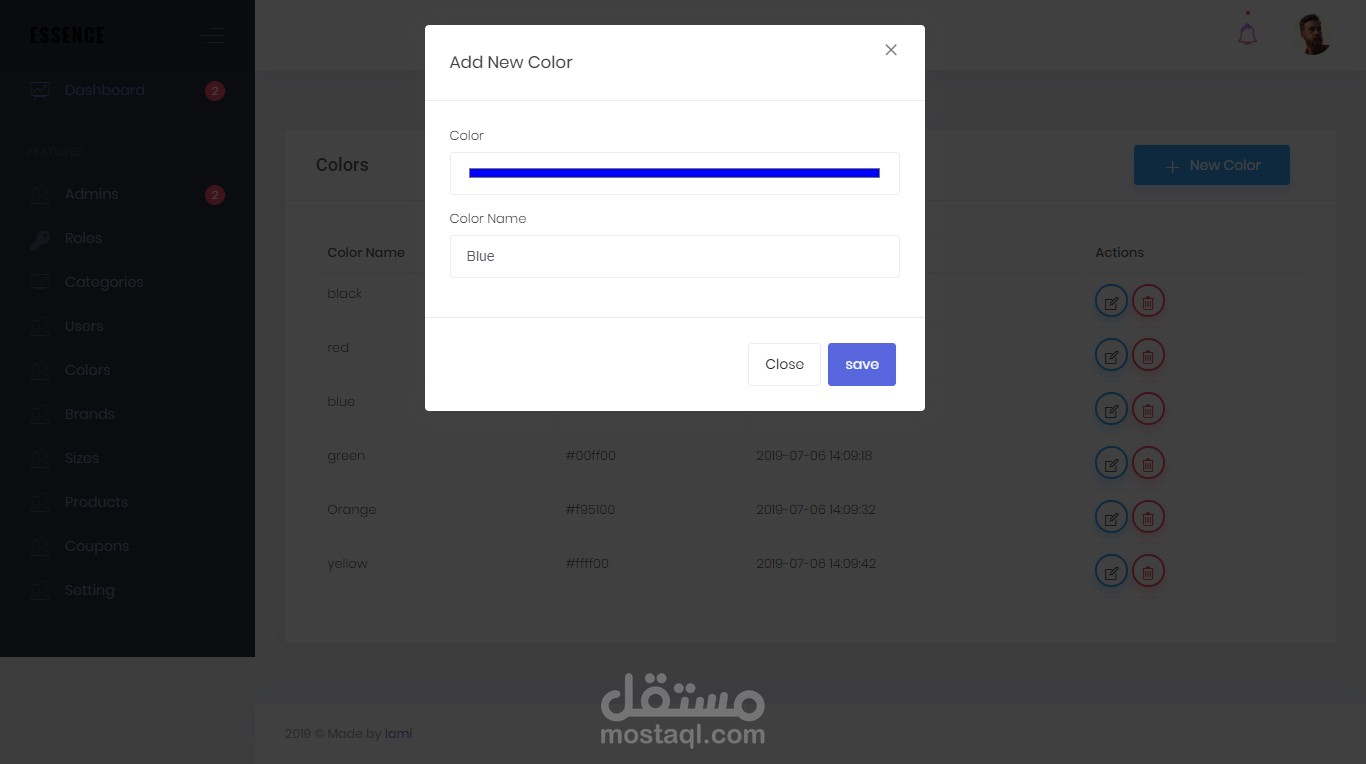Delete the yellow color row
1366x764 pixels.
(x=1148, y=571)
